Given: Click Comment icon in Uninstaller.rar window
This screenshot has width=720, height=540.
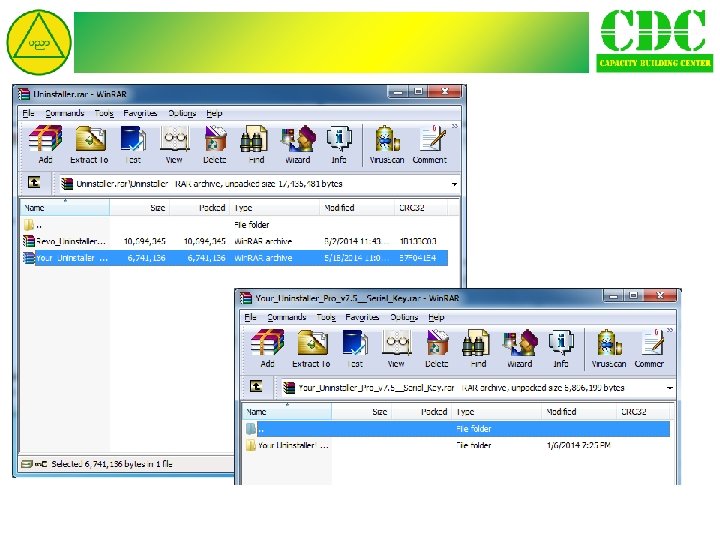Looking at the screenshot, I should 430,145.
